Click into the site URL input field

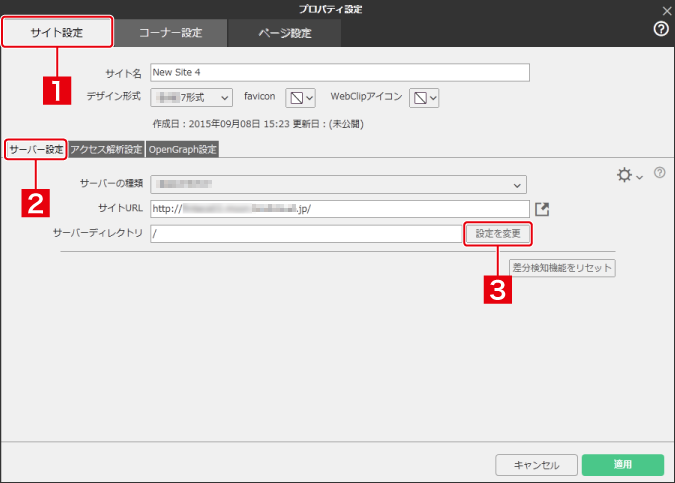coord(340,209)
